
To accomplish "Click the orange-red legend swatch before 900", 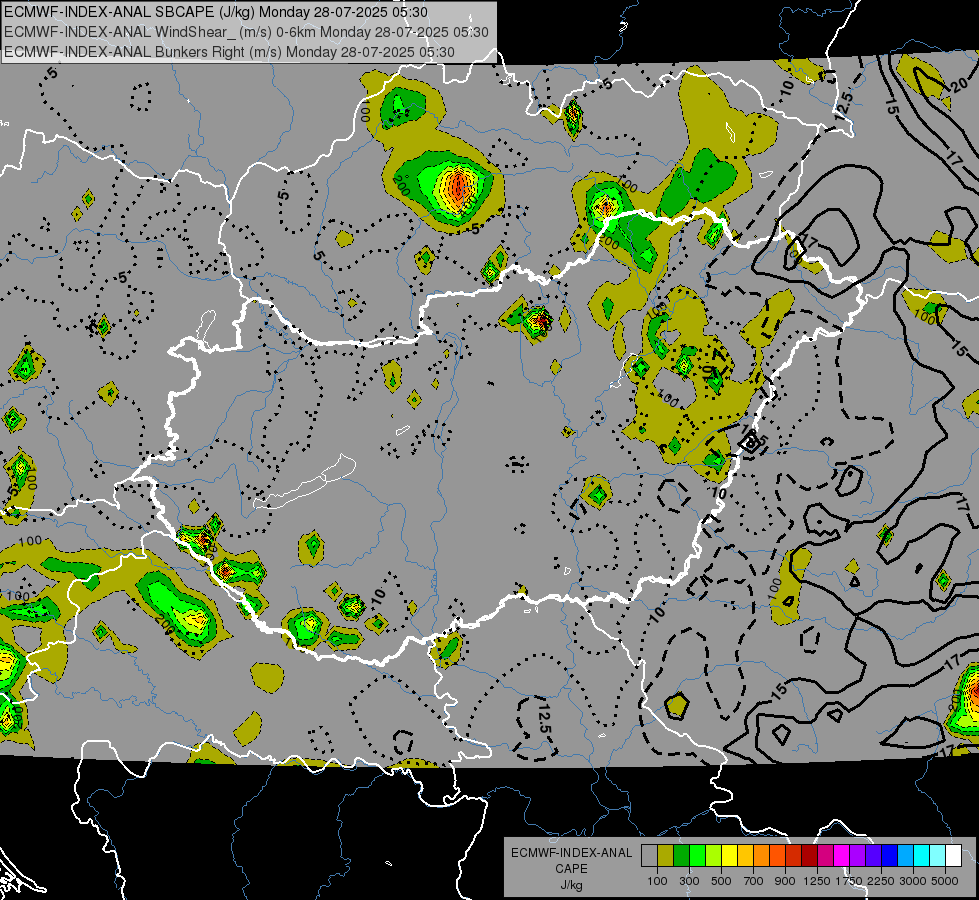I will pyautogui.click(x=777, y=855).
